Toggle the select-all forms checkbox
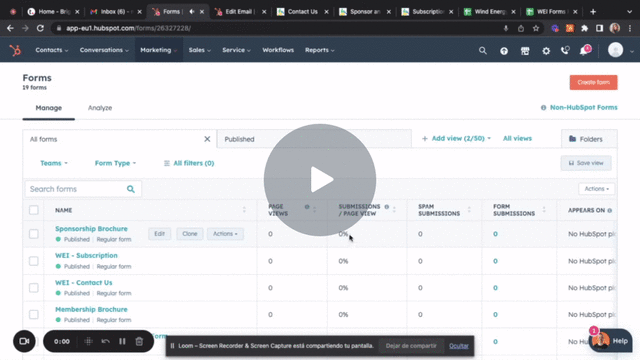This screenshot has width=640, height=360. coord(33,210)
